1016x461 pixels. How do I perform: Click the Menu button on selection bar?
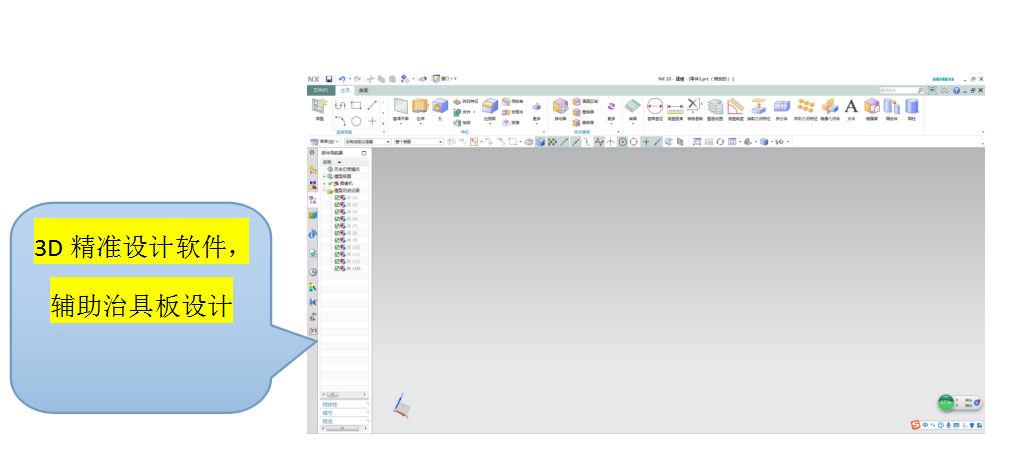[326, 142]
